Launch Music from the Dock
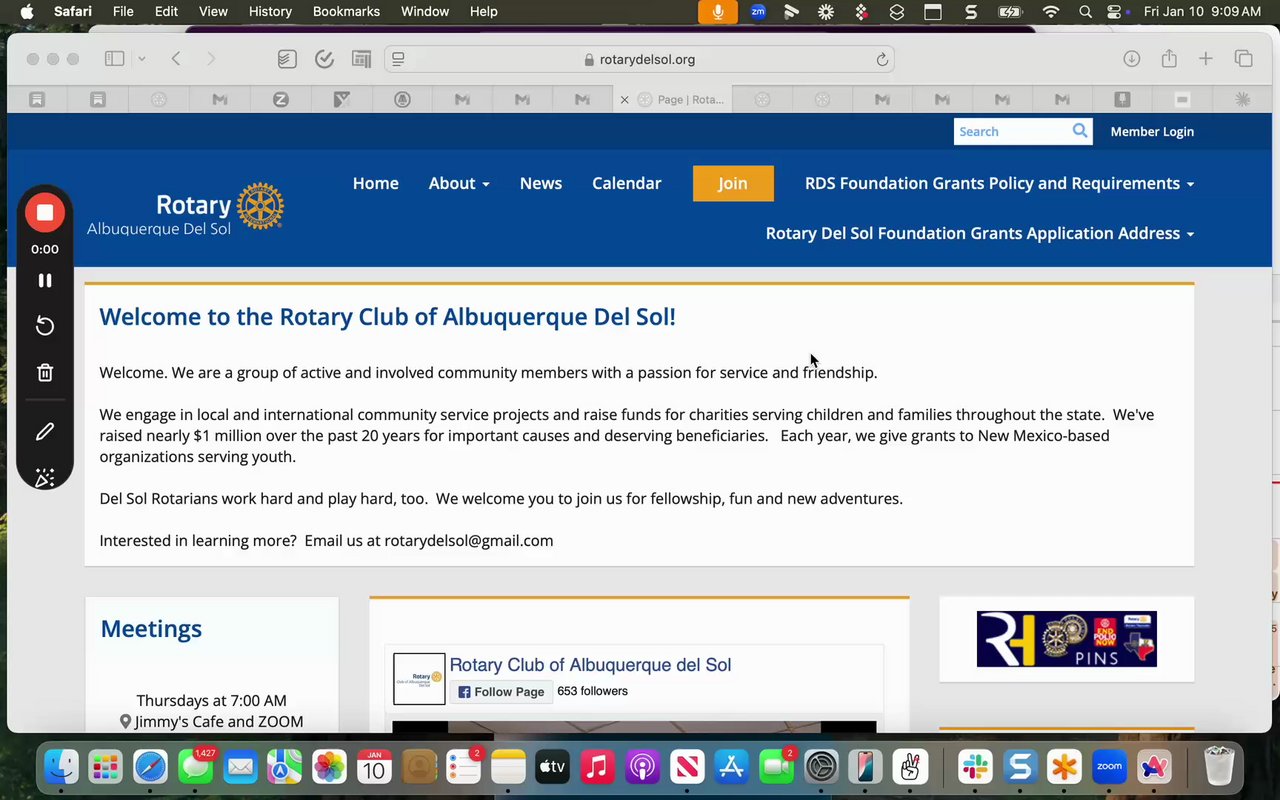1280x800 pixels. [x=597, y=767]
